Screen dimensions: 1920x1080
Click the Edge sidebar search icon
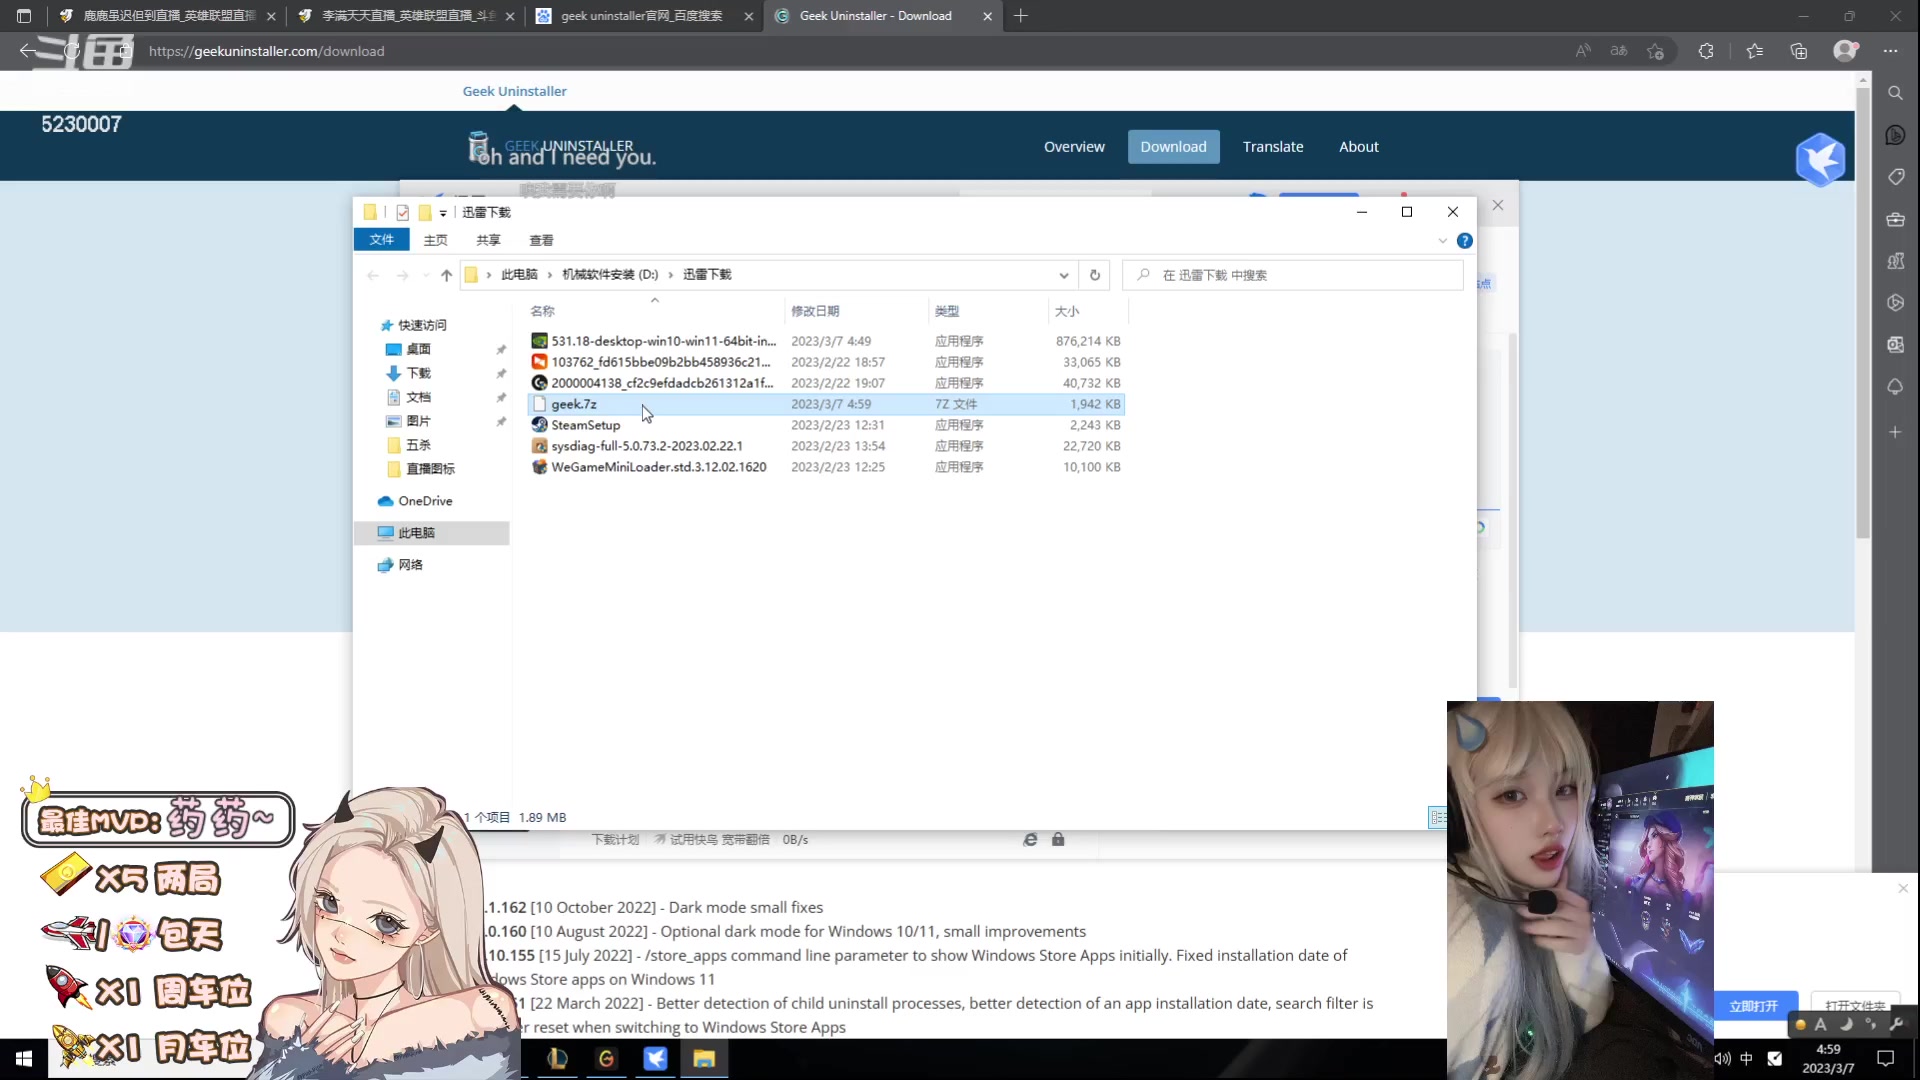[1895, 93]
